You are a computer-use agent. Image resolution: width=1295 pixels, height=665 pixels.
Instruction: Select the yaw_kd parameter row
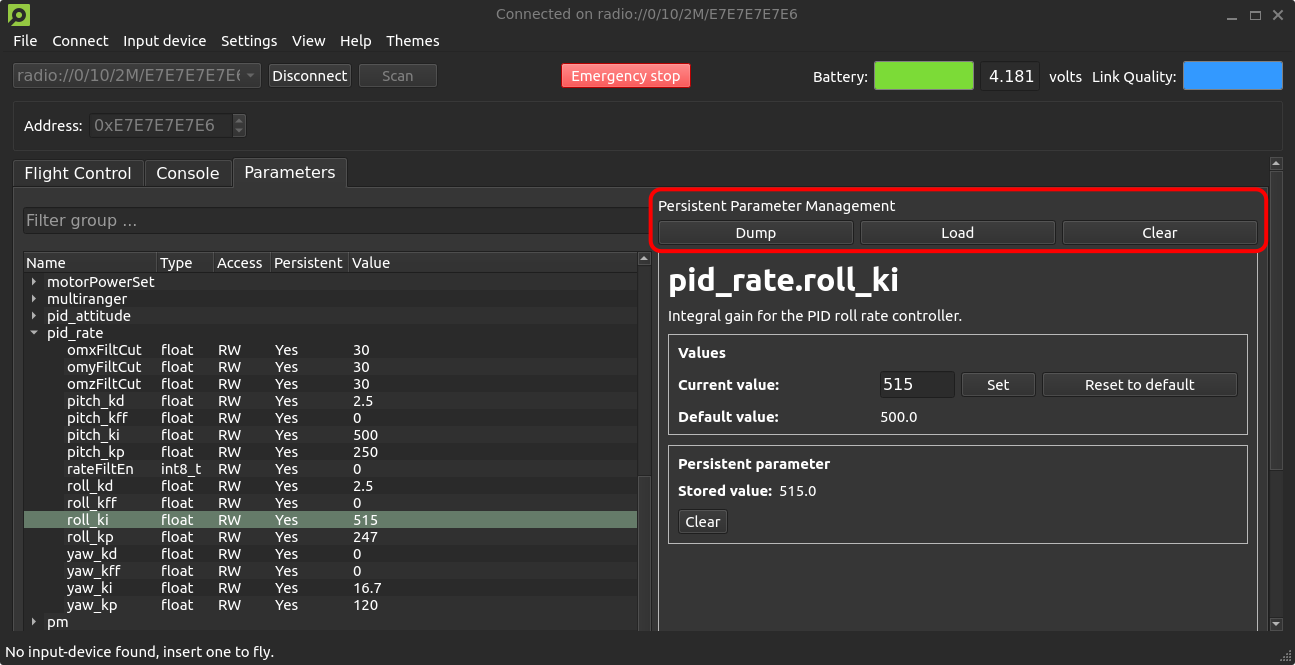coord(330,554)
